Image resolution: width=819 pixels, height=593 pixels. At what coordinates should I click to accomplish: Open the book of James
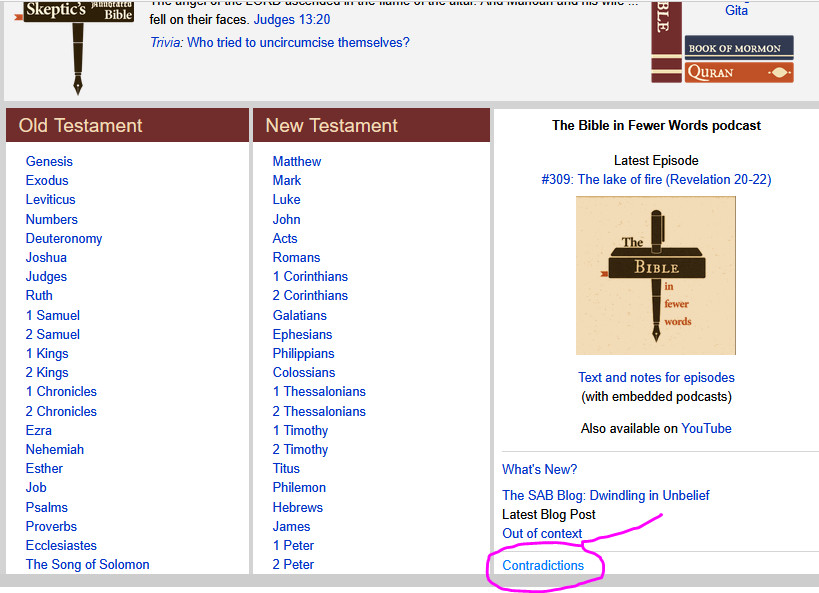pos(291,527)
